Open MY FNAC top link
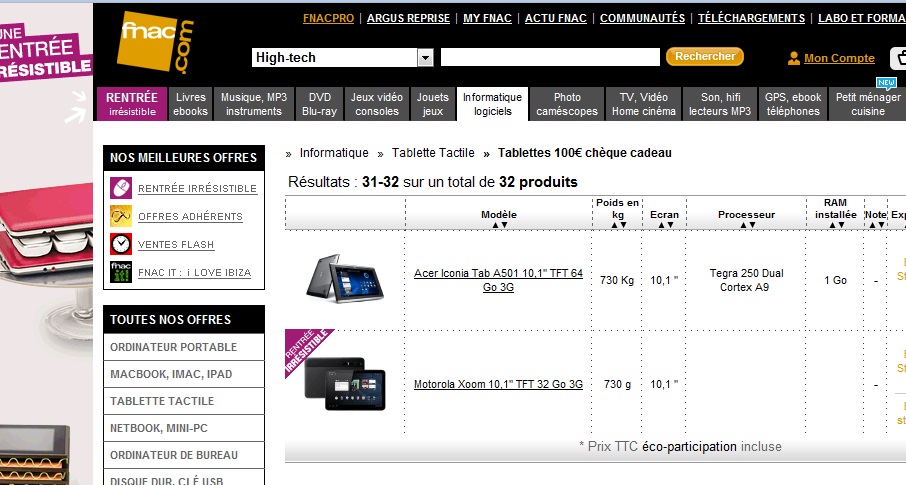This screenshot has width=906, height=485. coord(487,18)
